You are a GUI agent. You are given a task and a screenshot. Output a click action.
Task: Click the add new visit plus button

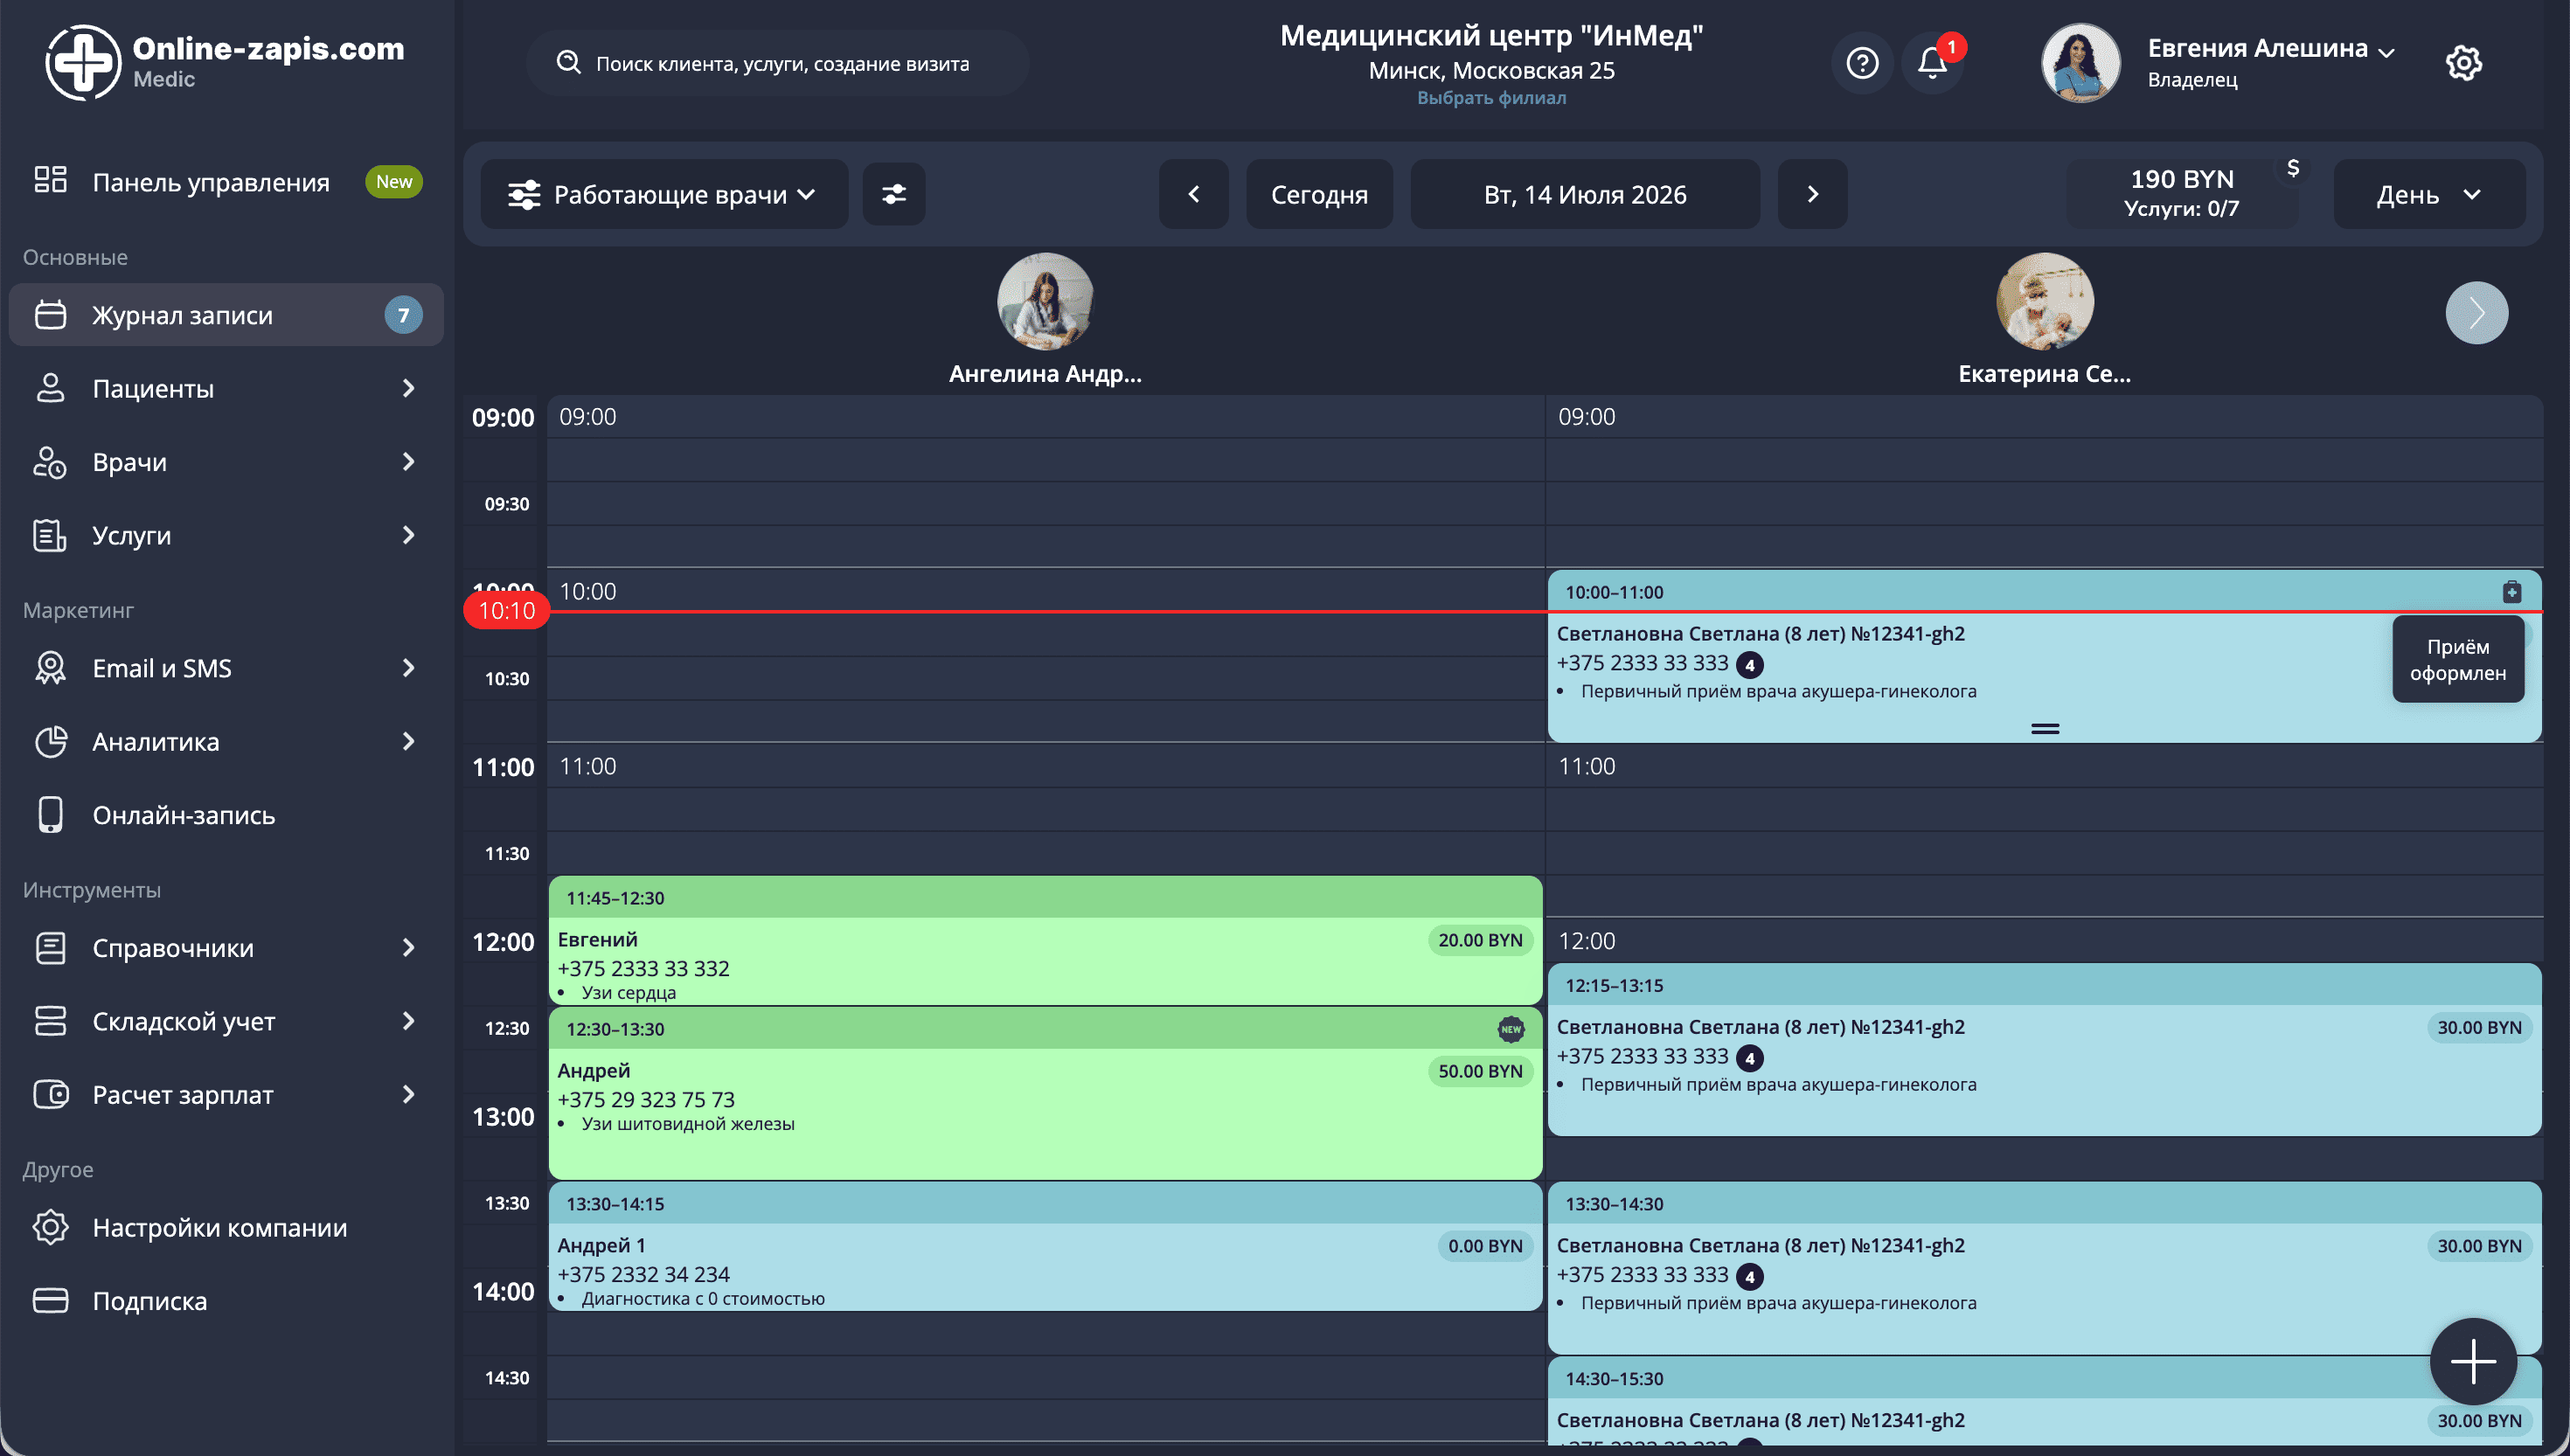tap(2473, 1362)
